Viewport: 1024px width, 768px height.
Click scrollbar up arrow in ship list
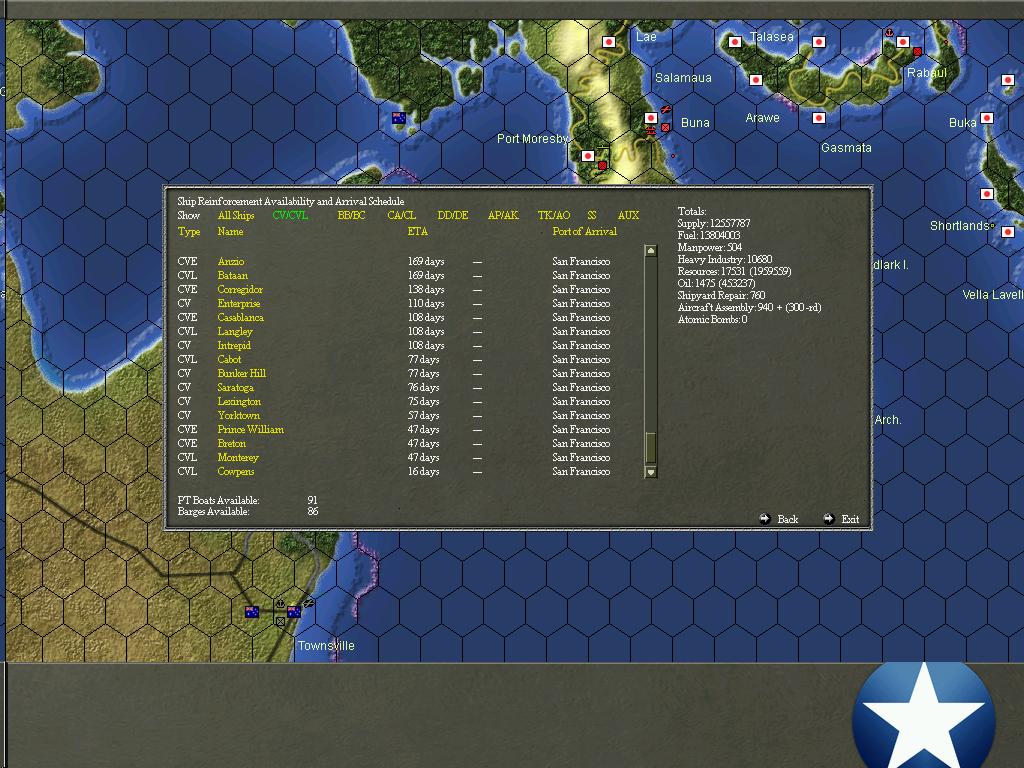(650, 251)
